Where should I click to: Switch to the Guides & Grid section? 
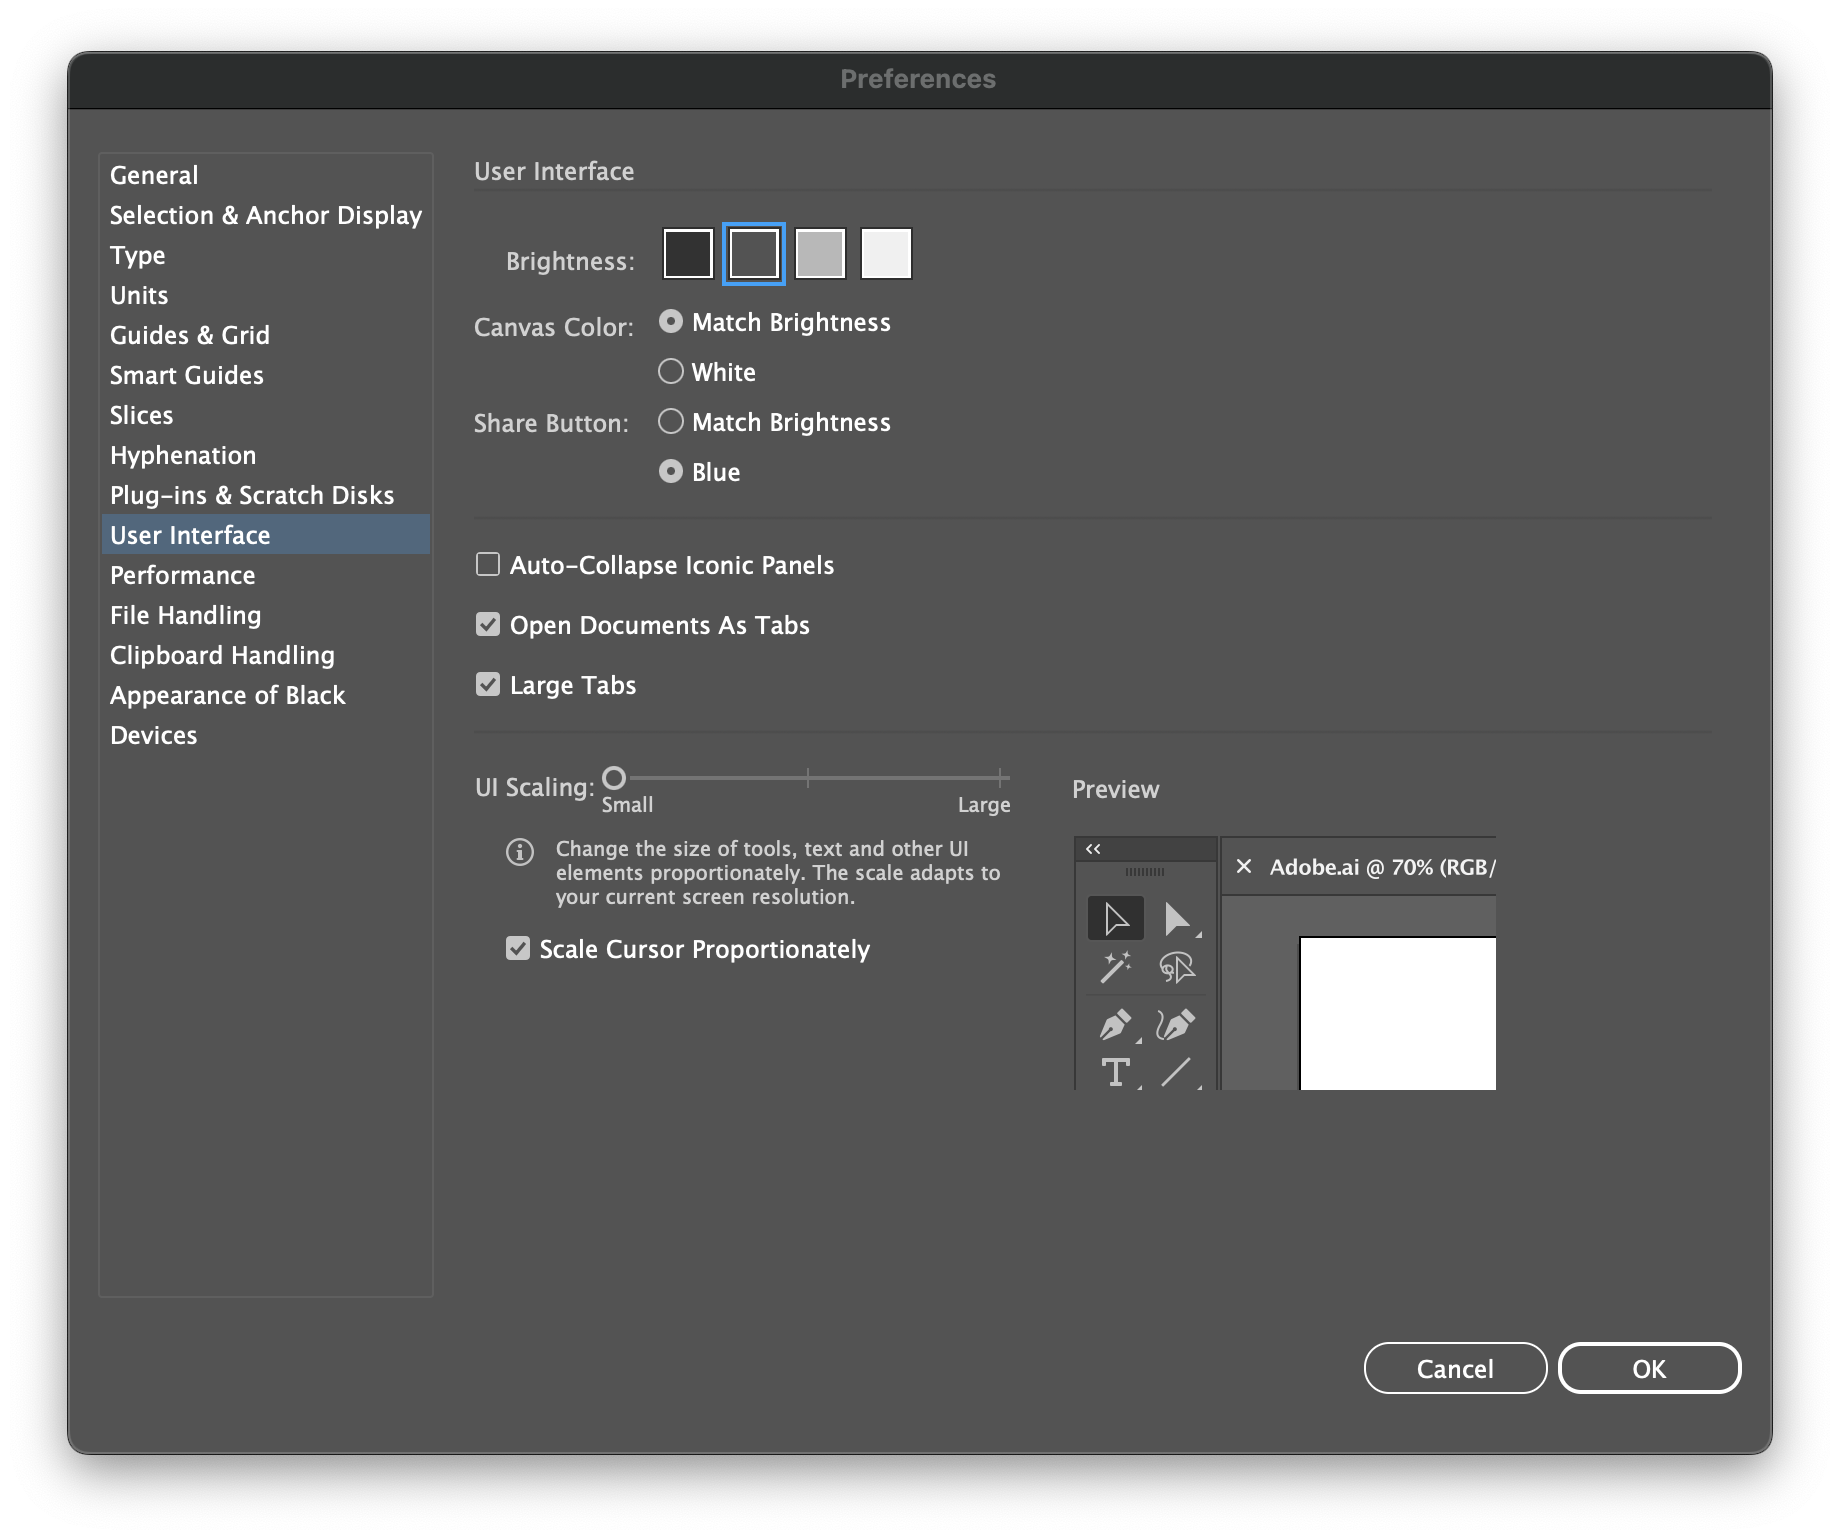pos(190,335)
